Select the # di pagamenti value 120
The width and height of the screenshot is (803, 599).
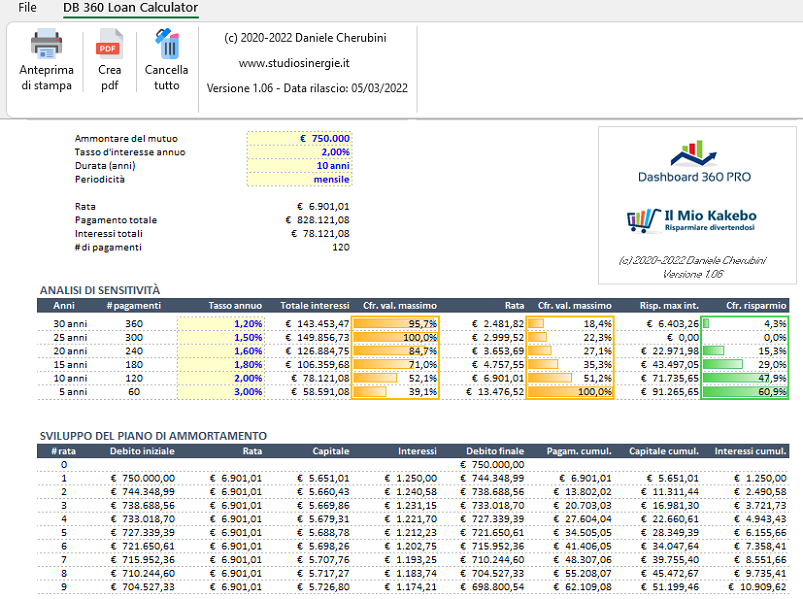[x=341, y=247]
